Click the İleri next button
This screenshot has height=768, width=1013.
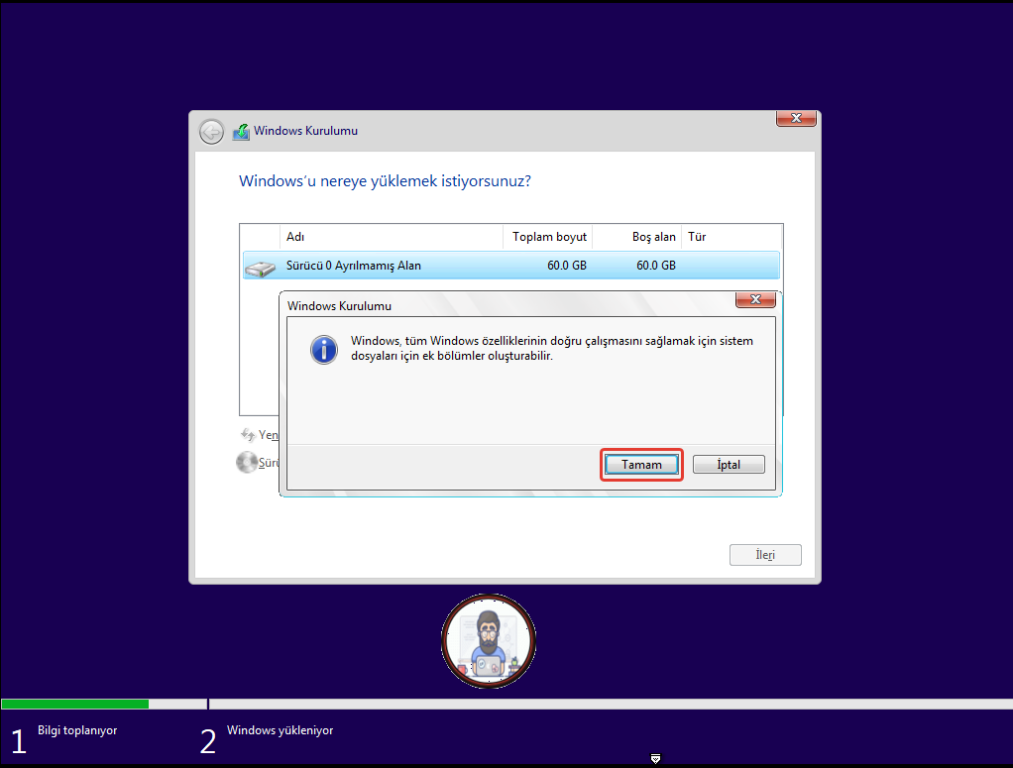point(765,555)
